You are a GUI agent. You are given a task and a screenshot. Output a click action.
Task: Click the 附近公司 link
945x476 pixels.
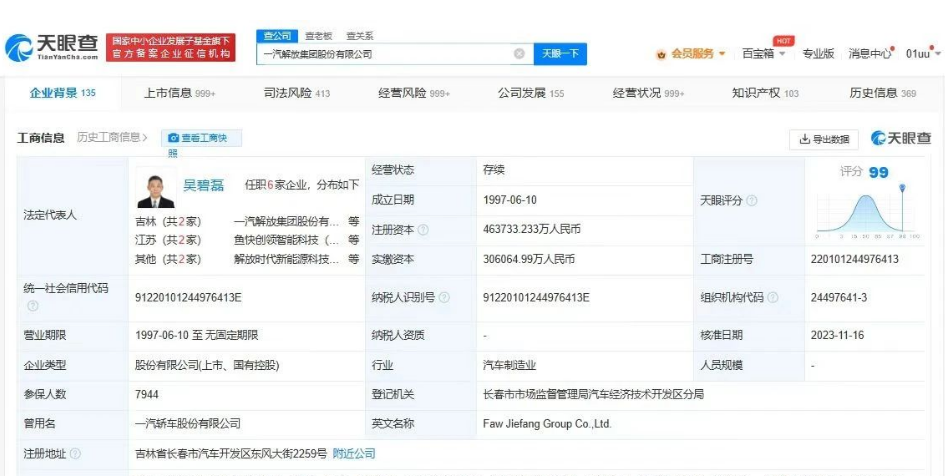pos(354,454)
